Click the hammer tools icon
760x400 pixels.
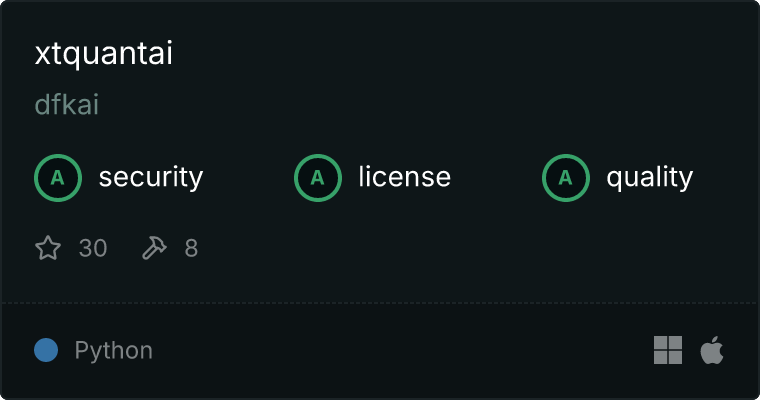pyautogui.click(x=154, y=248)
